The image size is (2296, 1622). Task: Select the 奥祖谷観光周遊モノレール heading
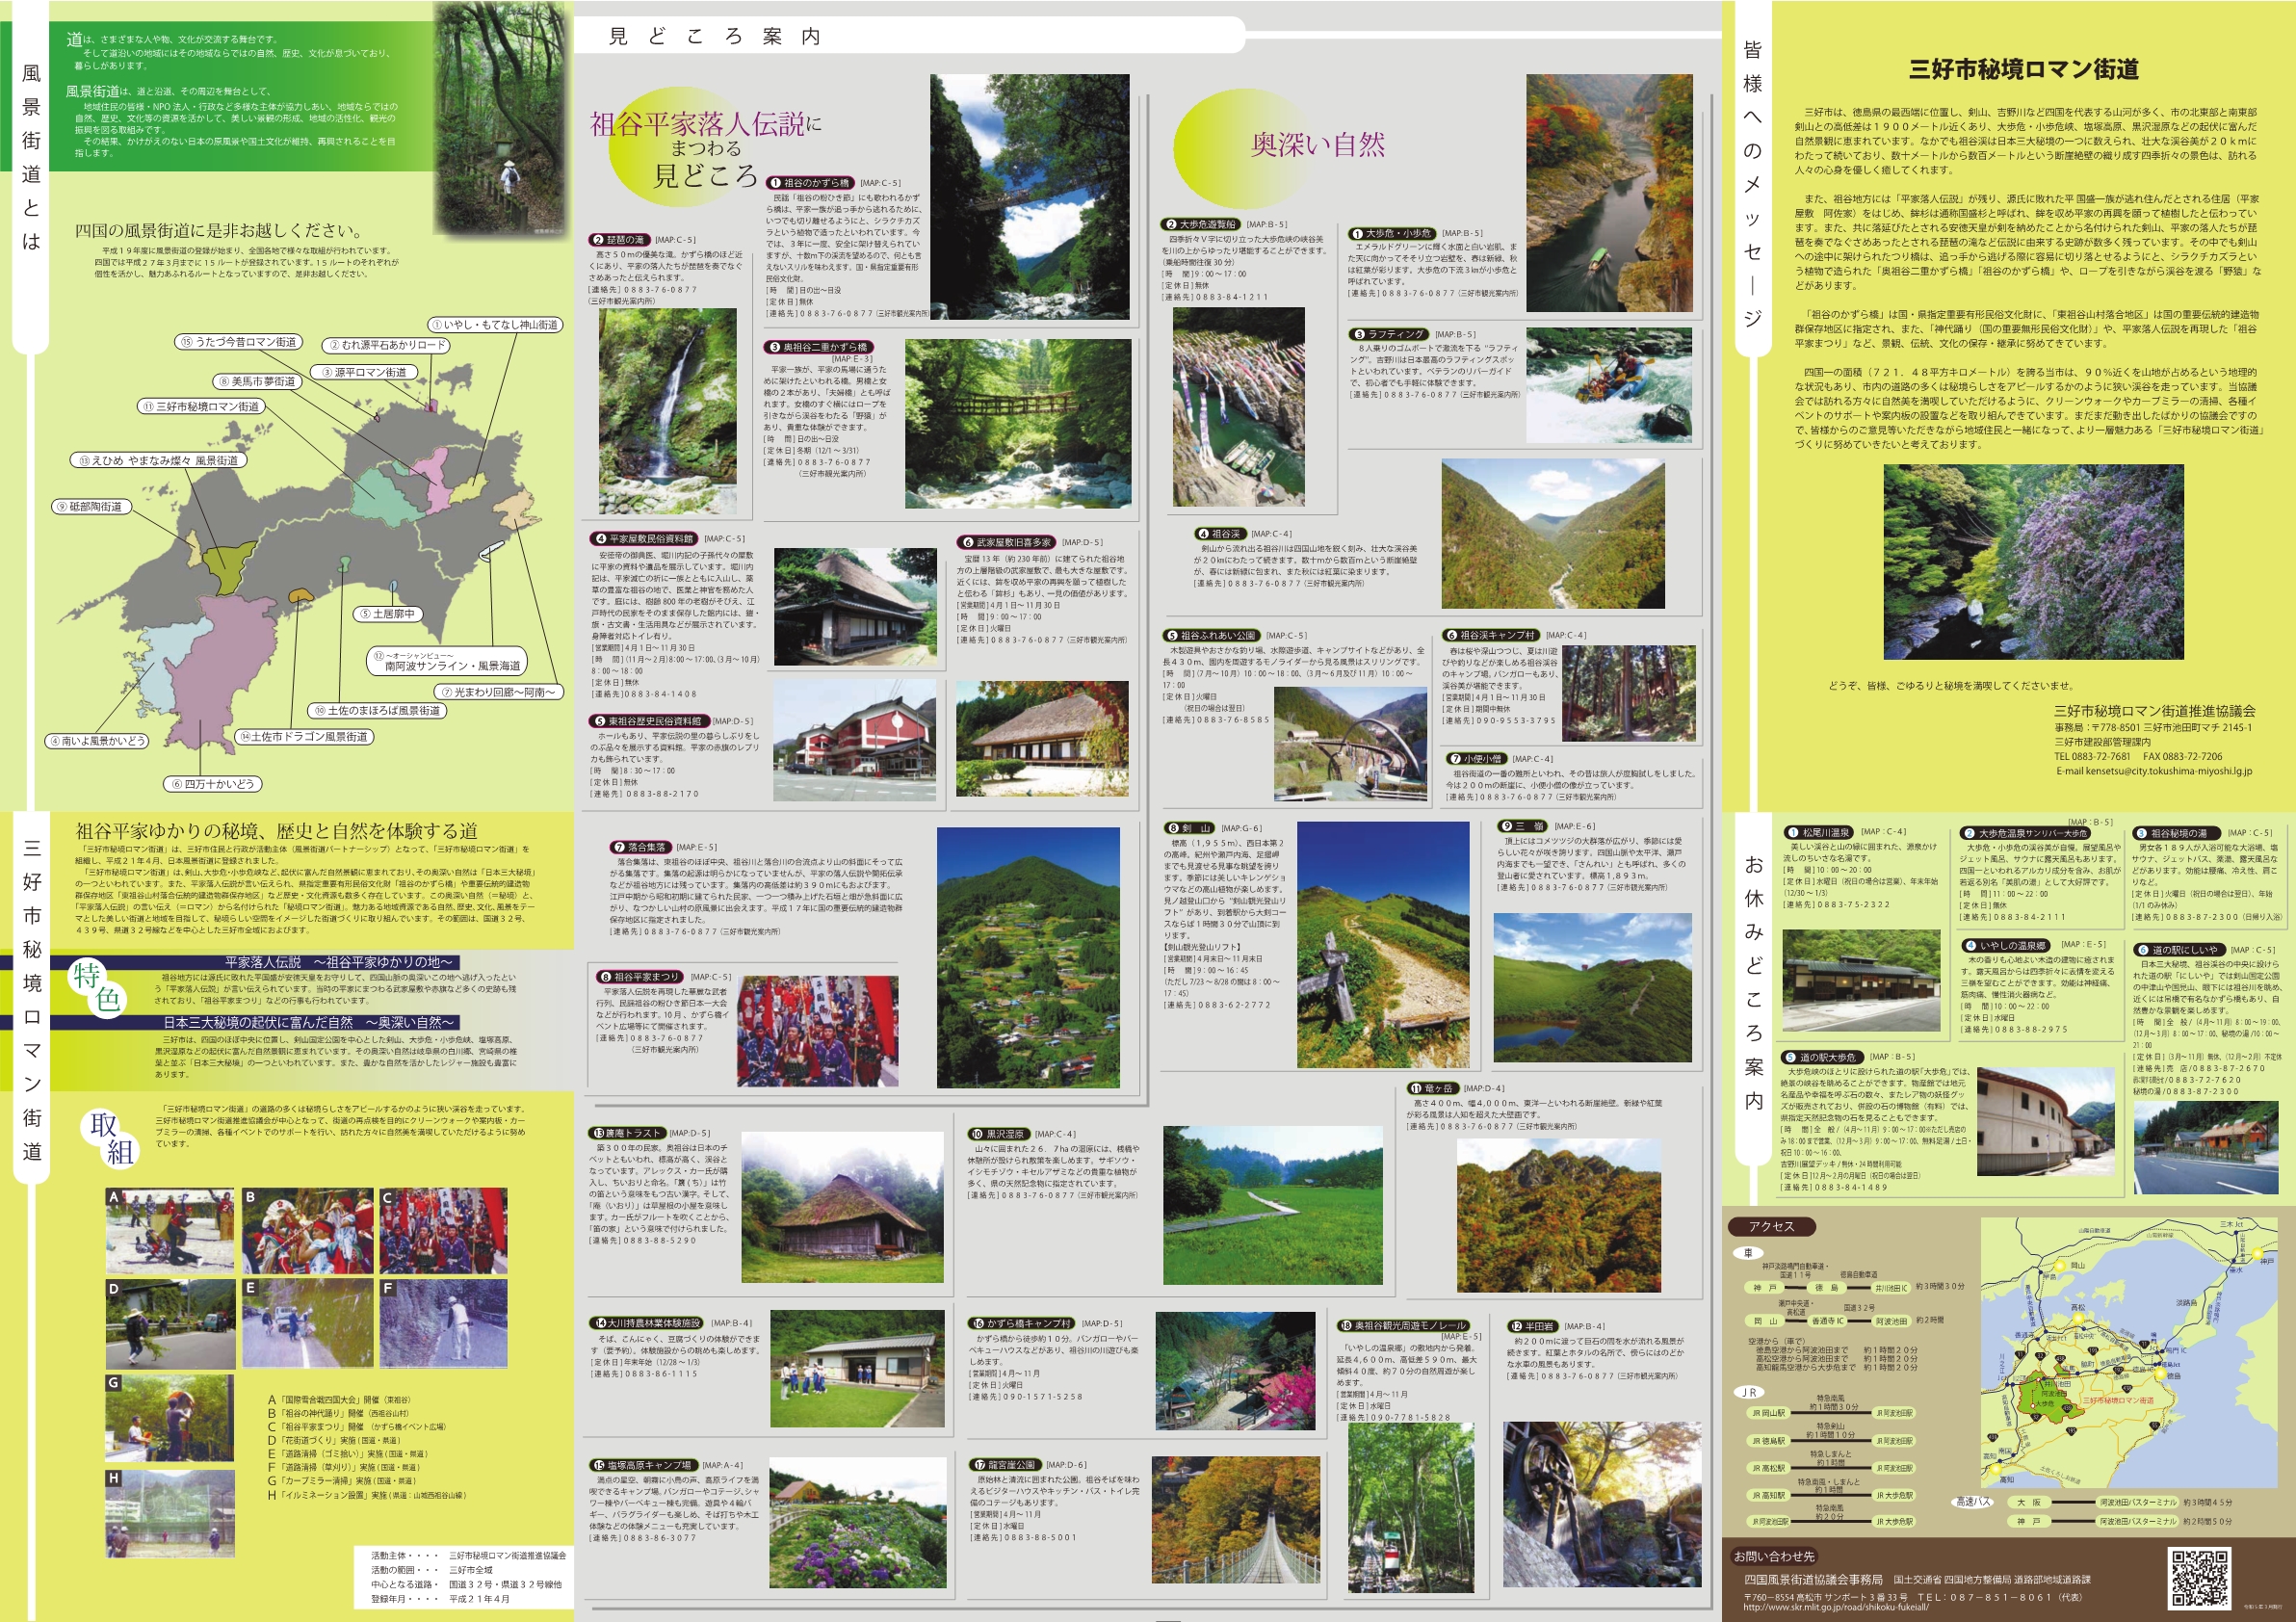click(1406, 1325)
